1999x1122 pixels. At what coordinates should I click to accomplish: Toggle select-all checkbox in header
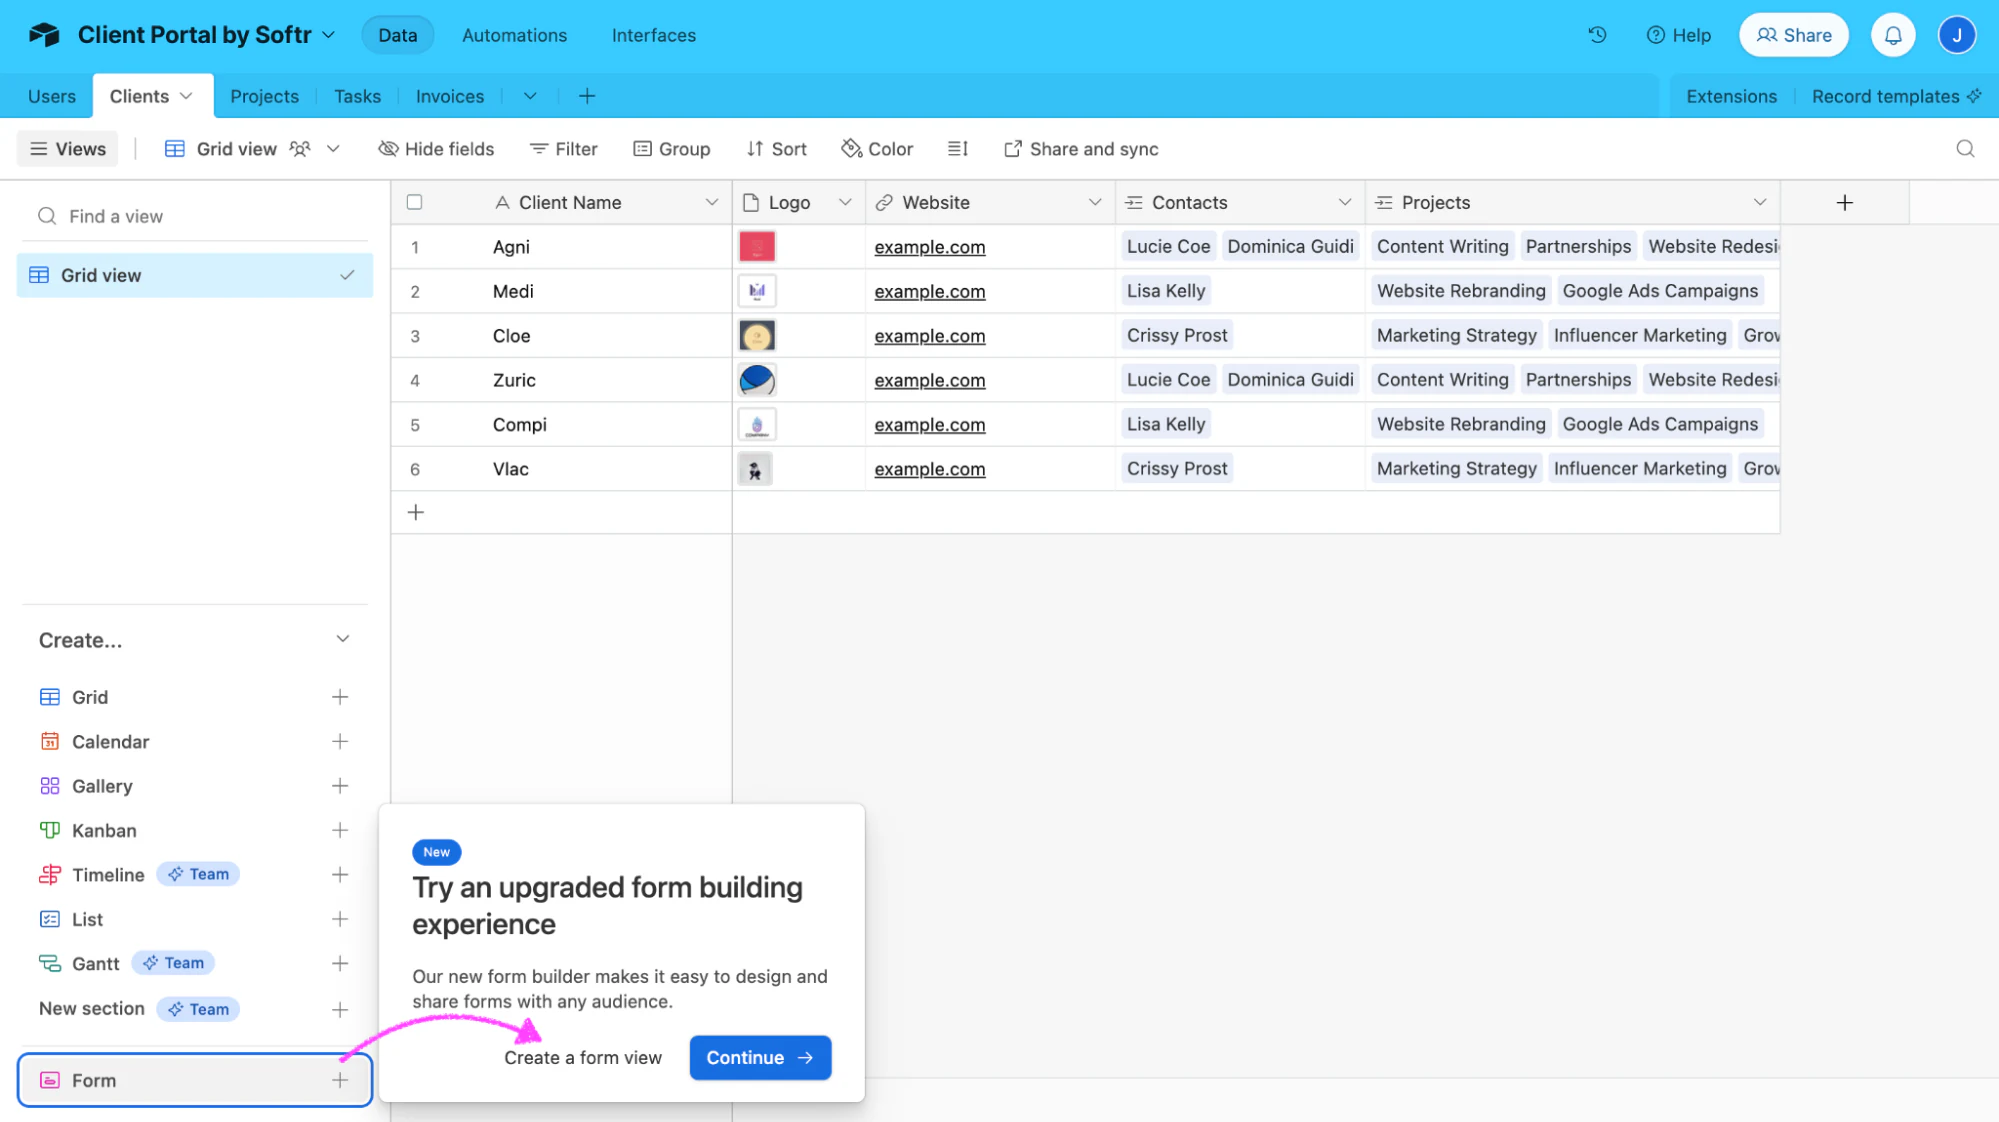[x=414, y=202]
